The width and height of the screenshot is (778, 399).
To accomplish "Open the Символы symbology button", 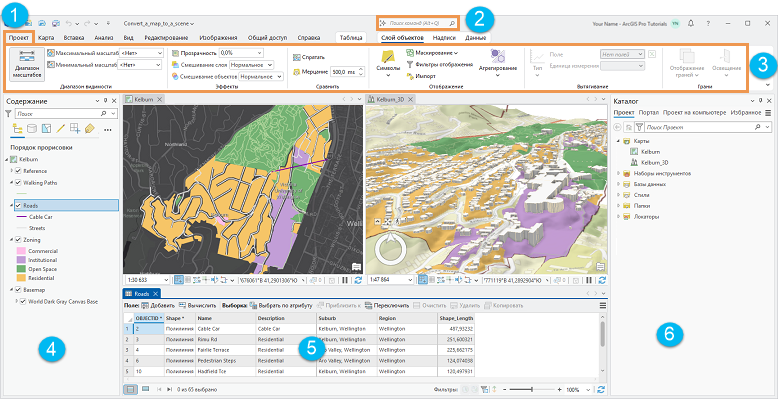I will 388,63.
